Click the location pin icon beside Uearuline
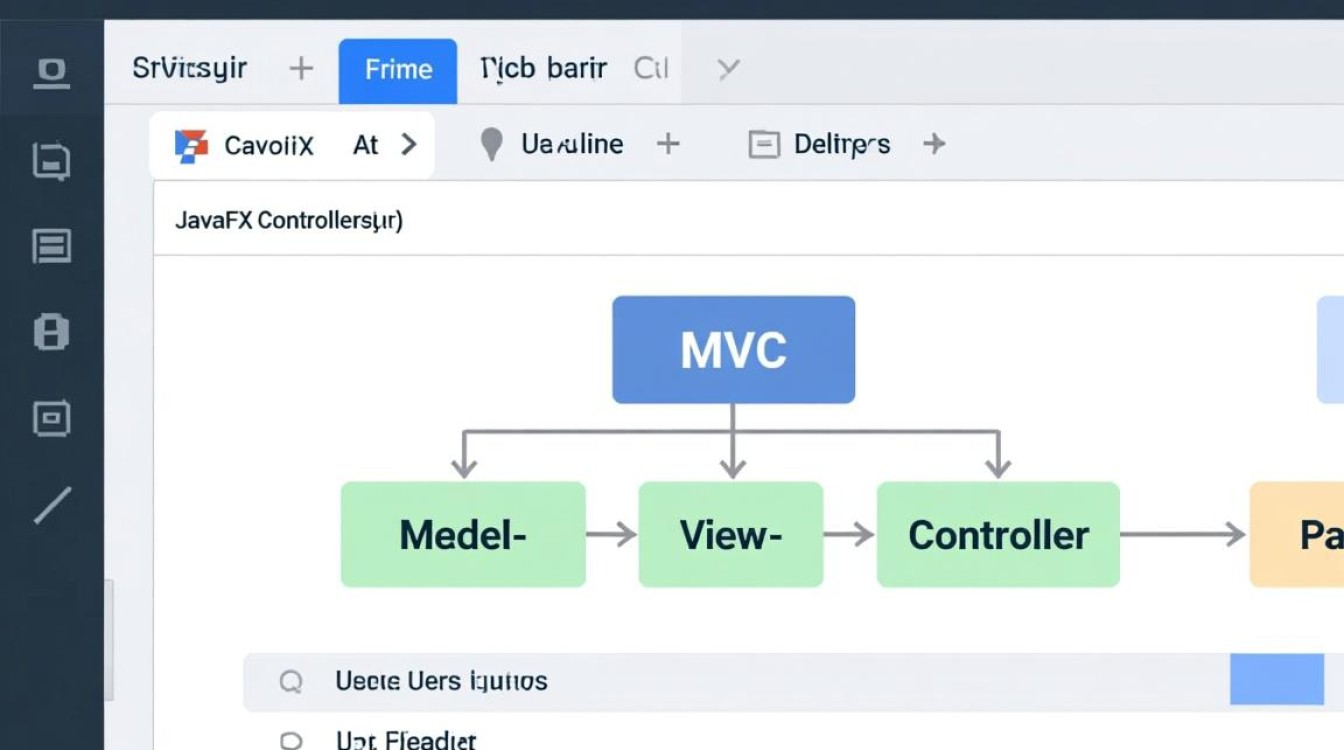 point(491,145)
